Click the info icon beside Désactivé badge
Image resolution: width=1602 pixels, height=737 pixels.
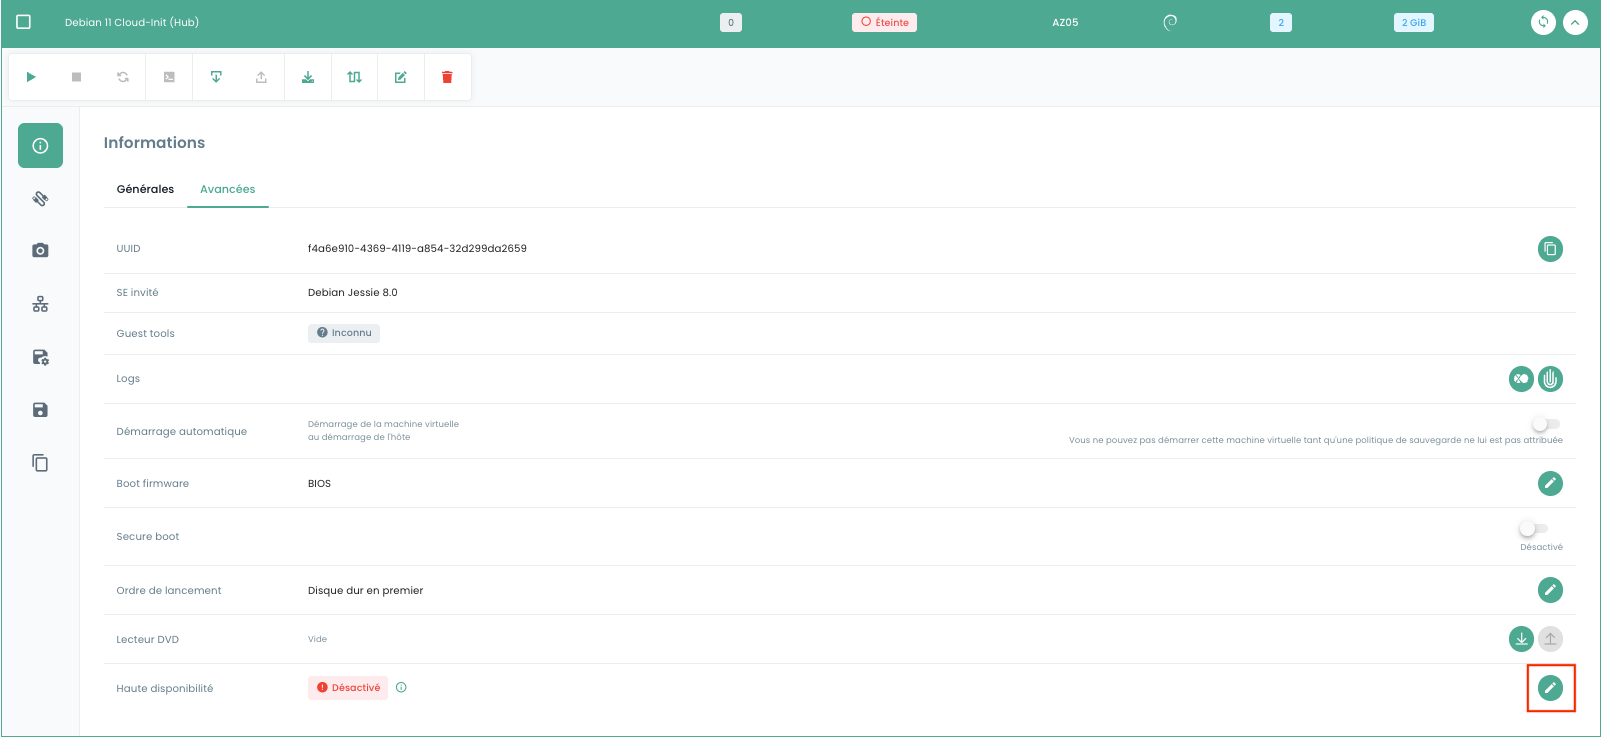point(401,688)
